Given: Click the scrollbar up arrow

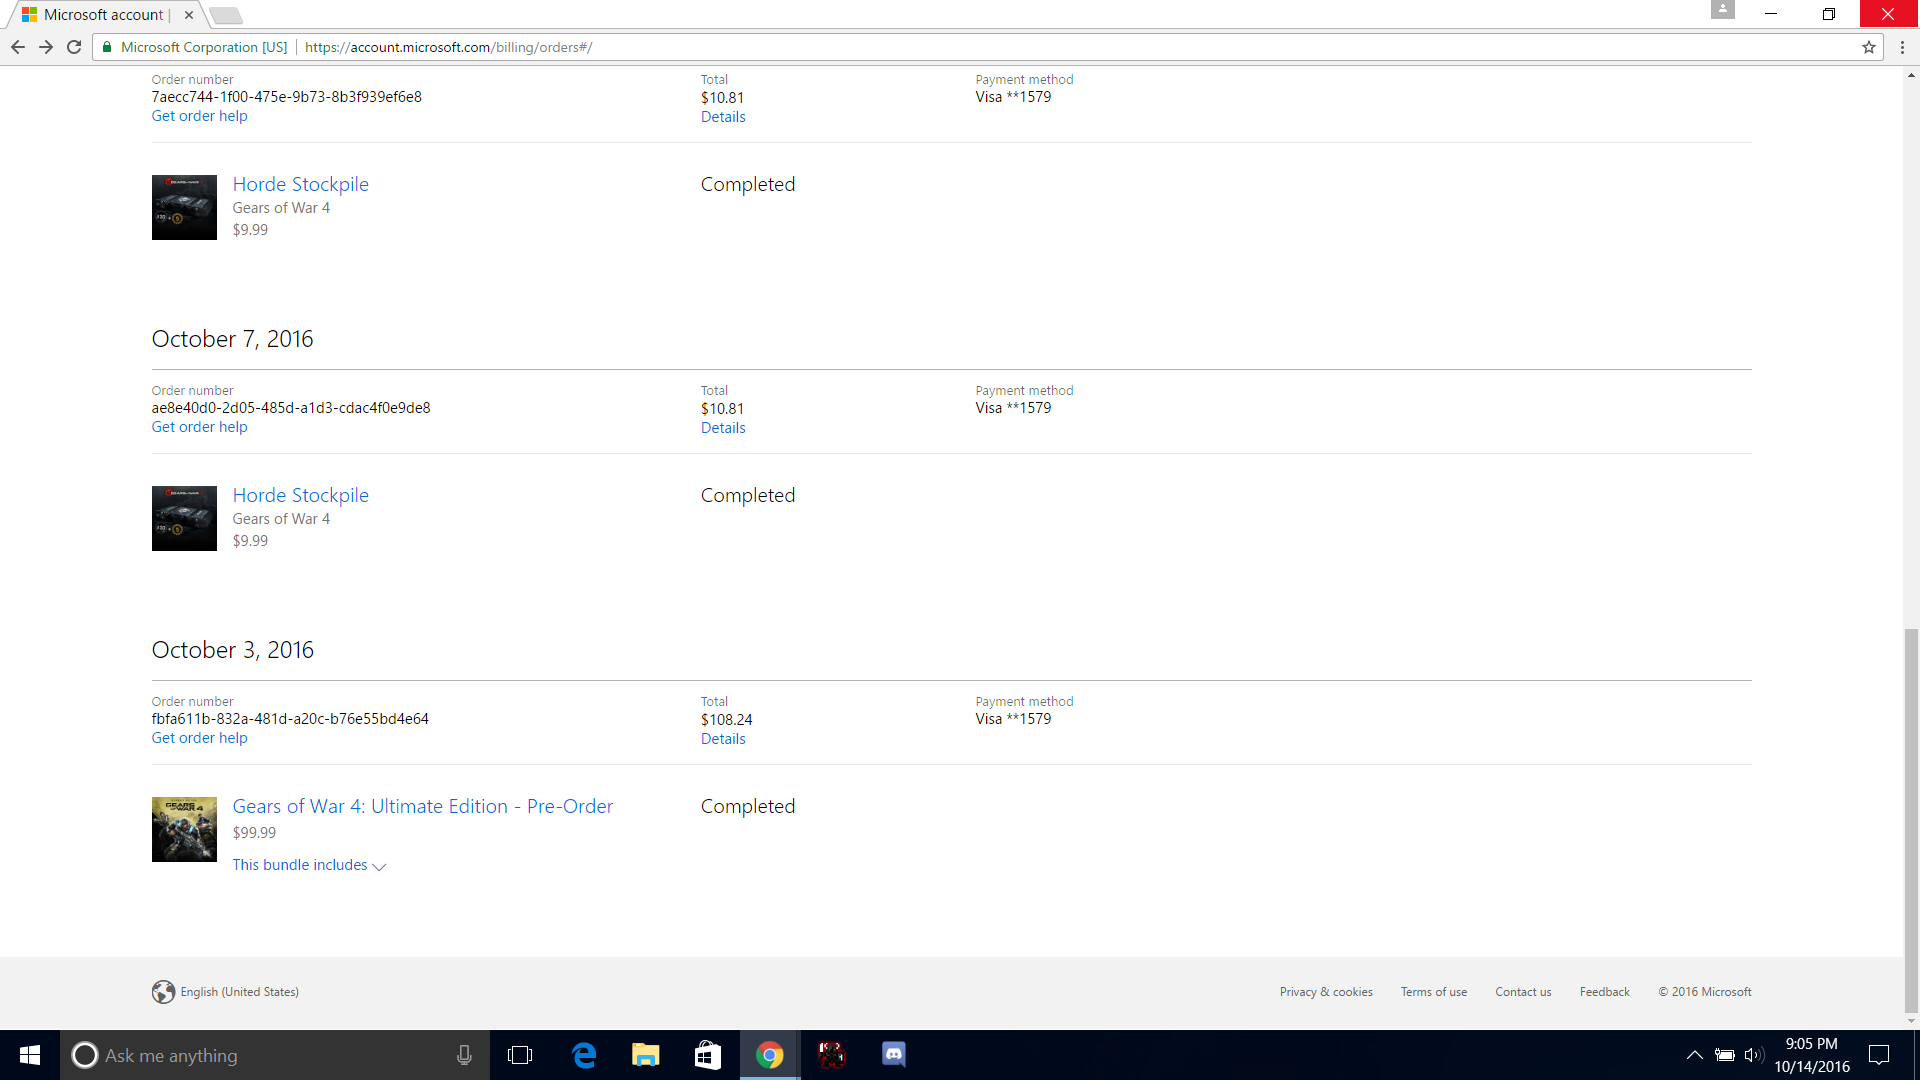Looking at the screenshot, I should point(1911,75).
